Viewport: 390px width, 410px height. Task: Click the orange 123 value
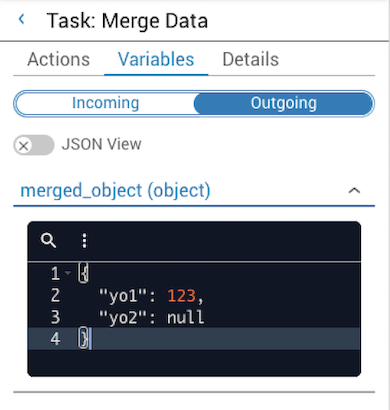point(181,296)
